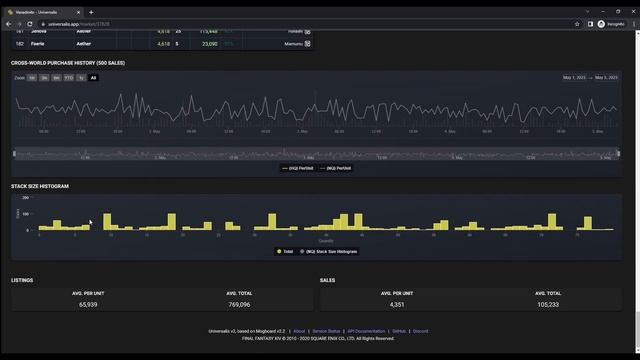Select the Universalis browser tab
This screenshot has width=640, height=360.
43,12
